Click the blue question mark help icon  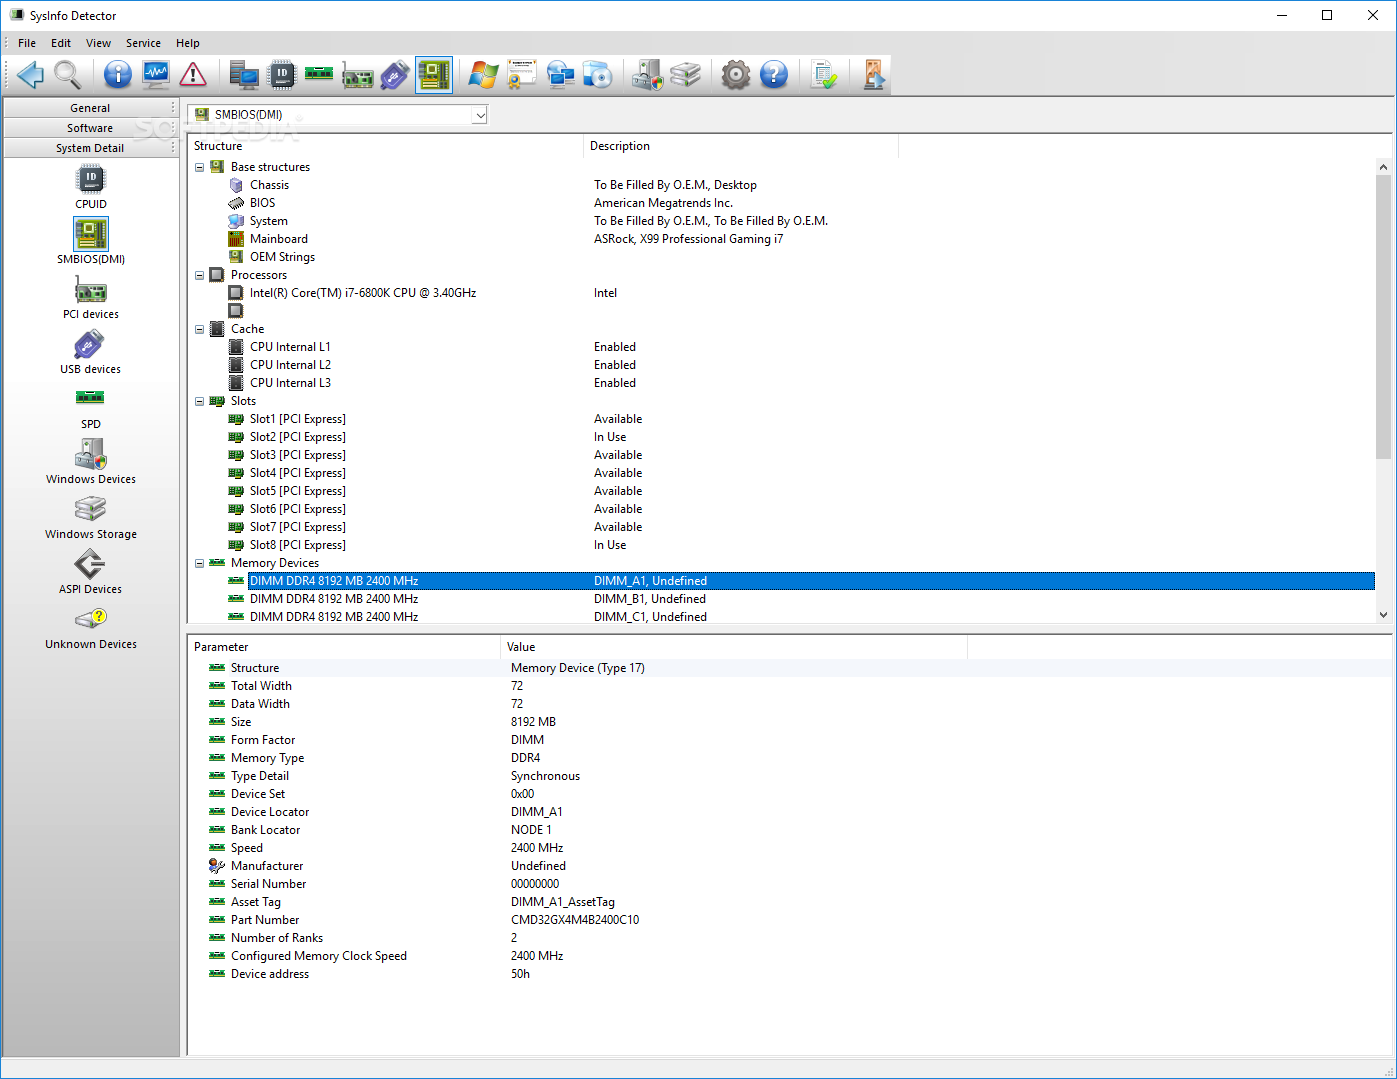coord(774,75)
